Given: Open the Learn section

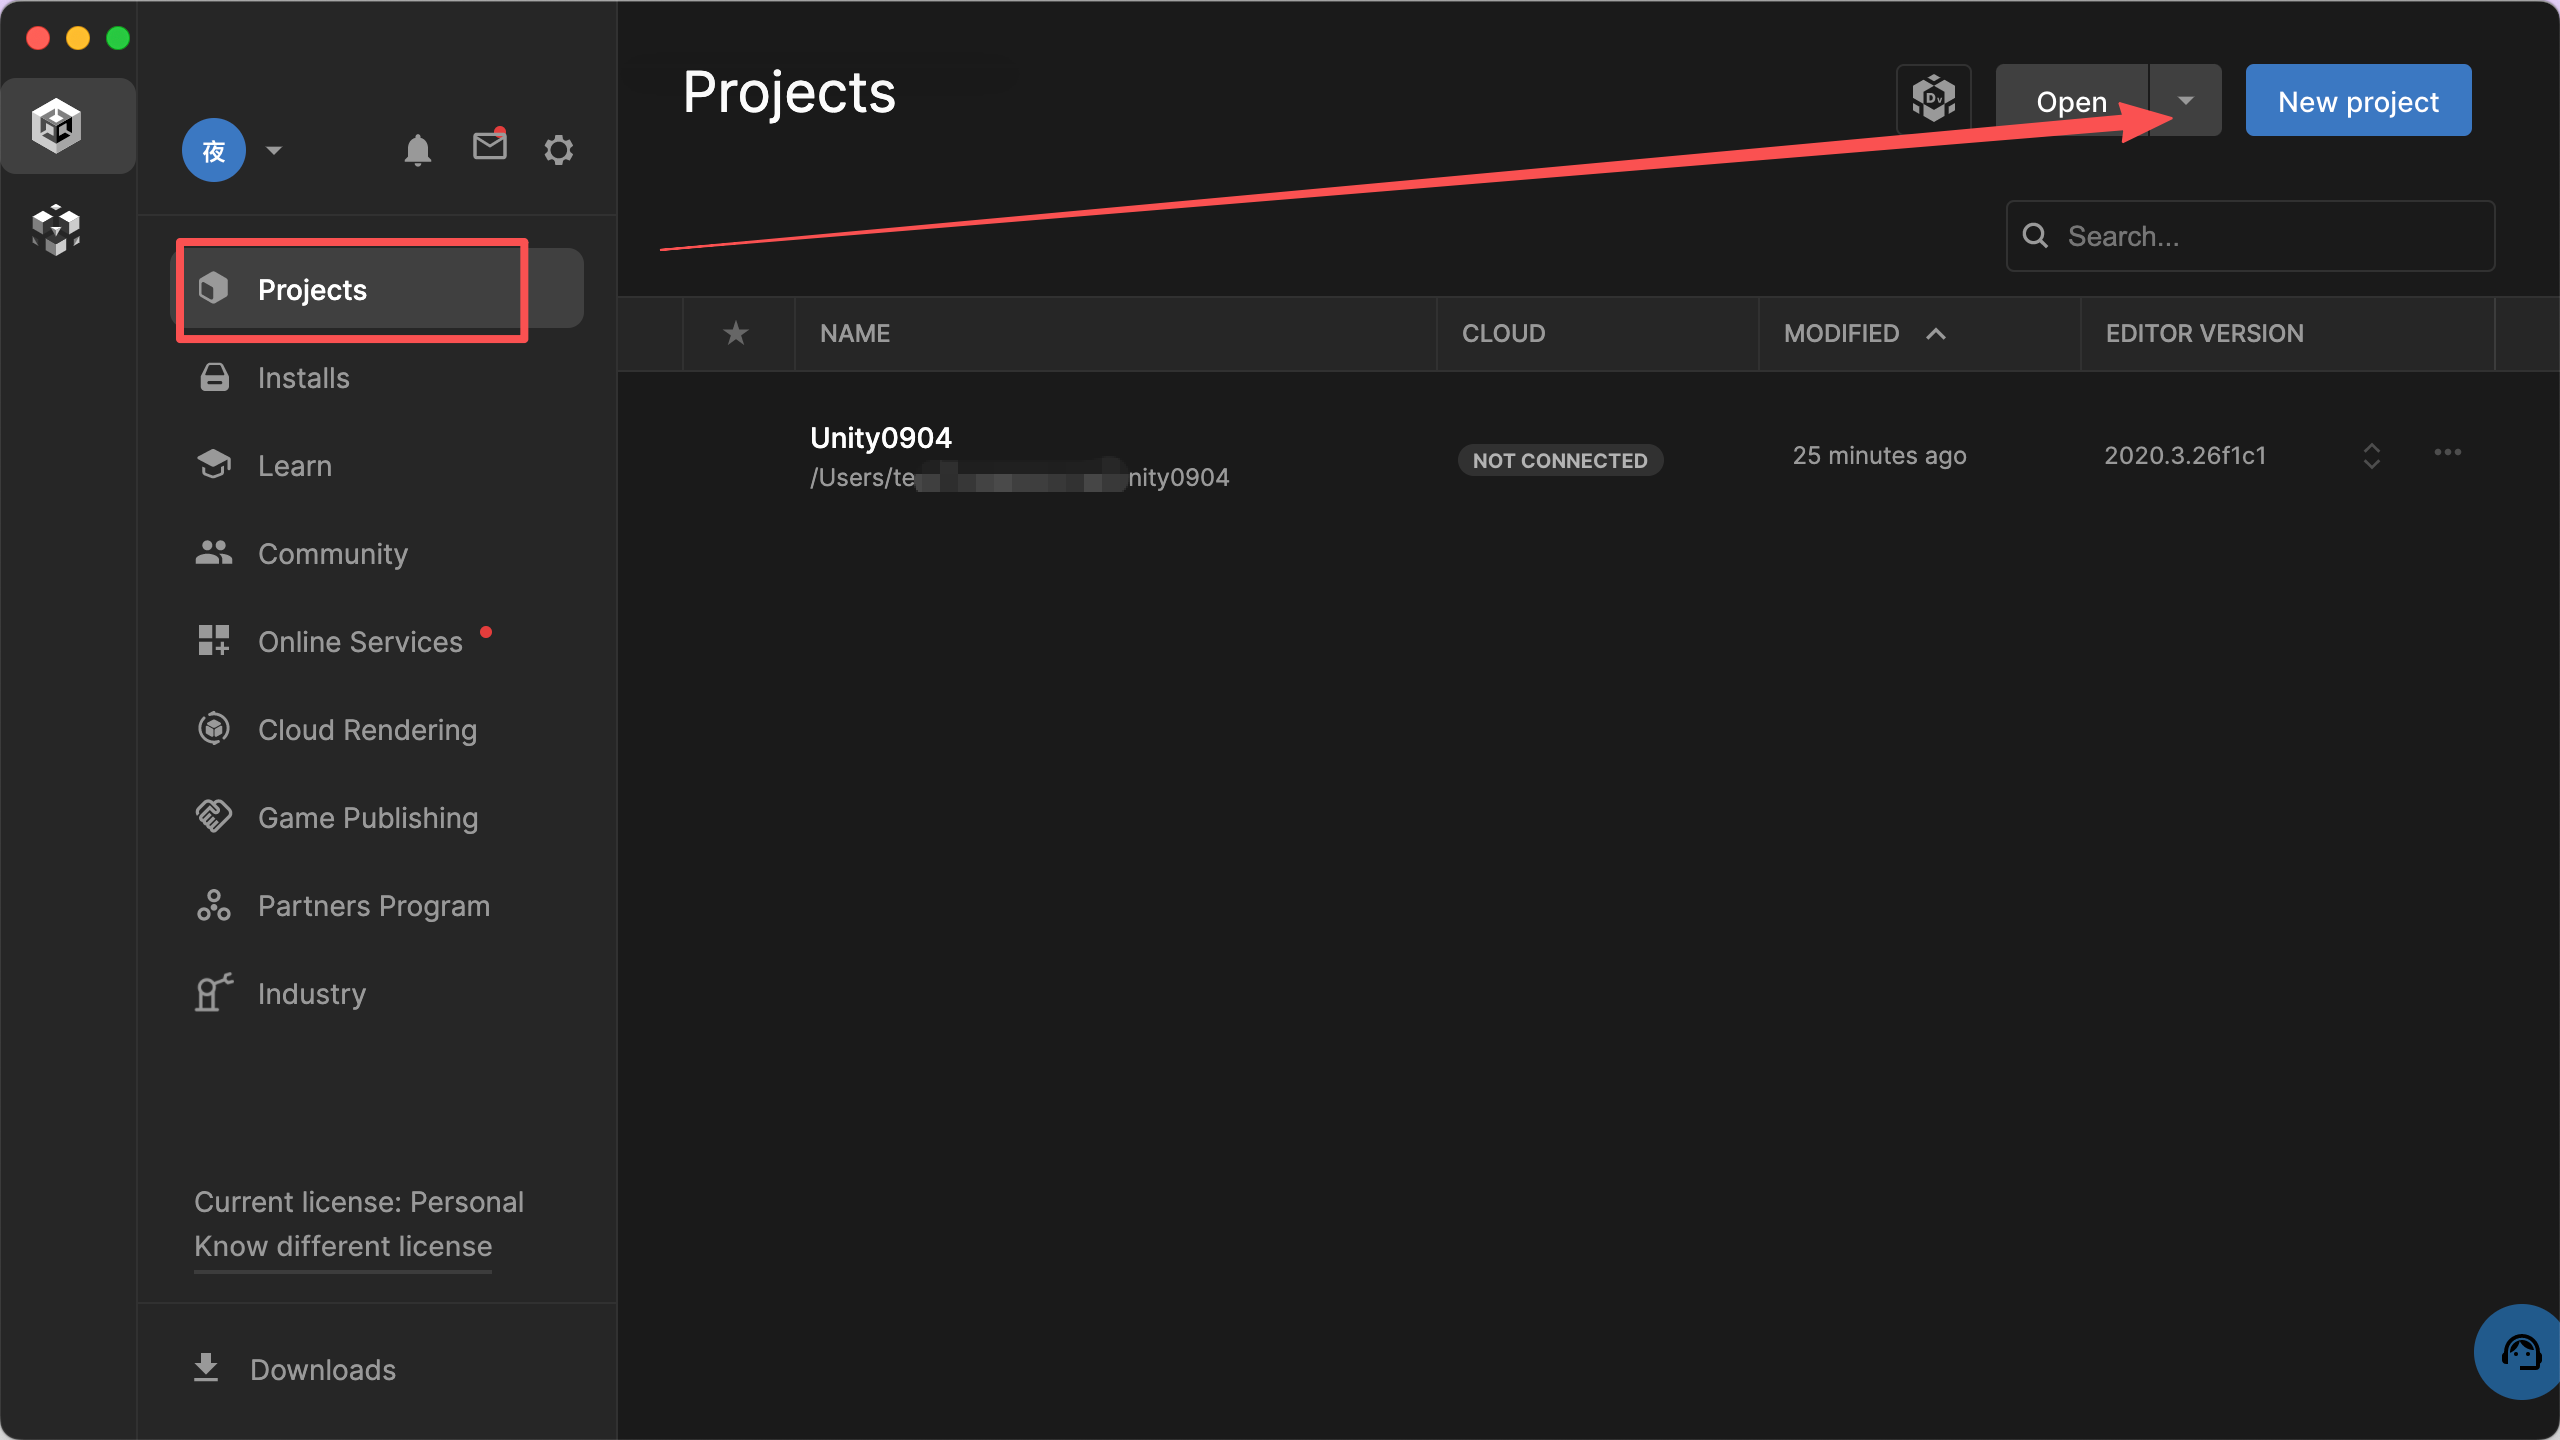Looking at the screenshot, I should coord(377,466).
